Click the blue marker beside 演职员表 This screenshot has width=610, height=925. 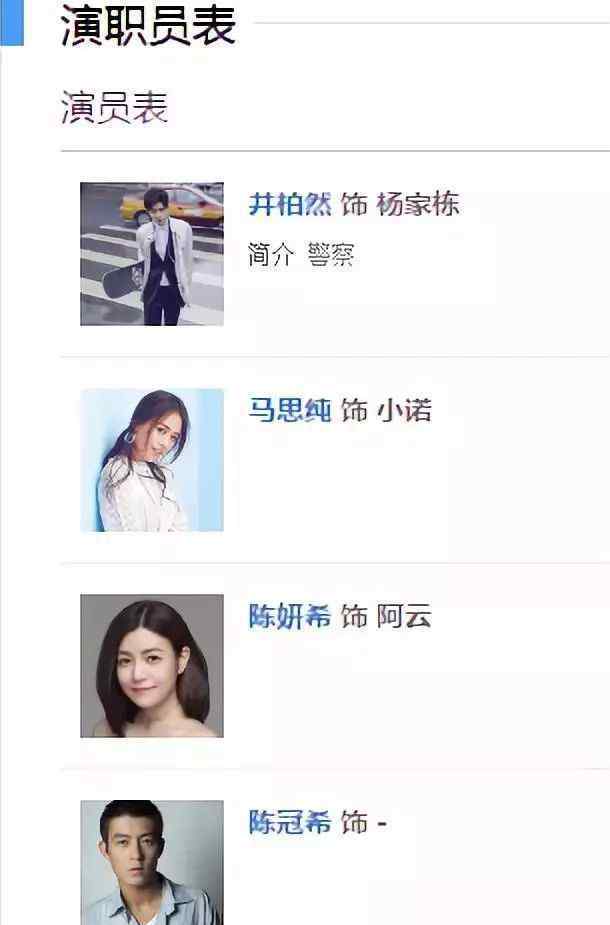coord(12,23)
